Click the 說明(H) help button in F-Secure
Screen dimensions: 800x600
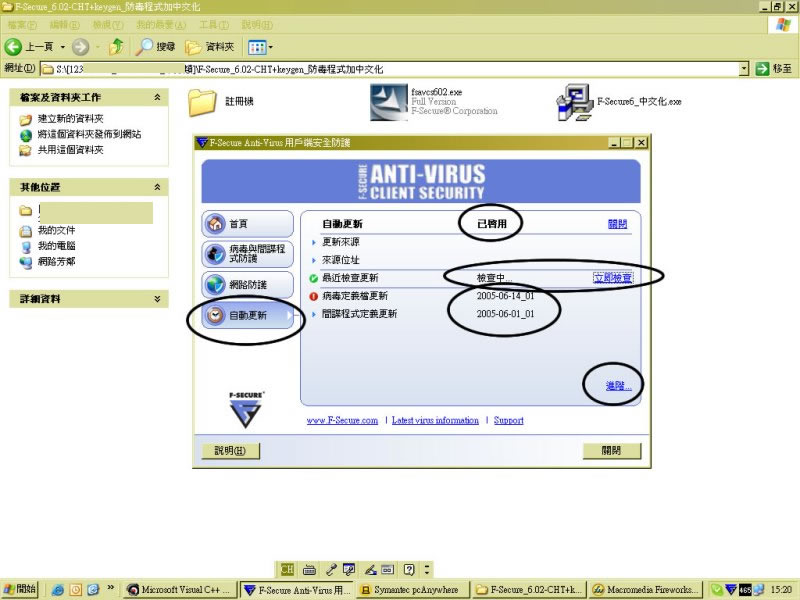[230, 451]
